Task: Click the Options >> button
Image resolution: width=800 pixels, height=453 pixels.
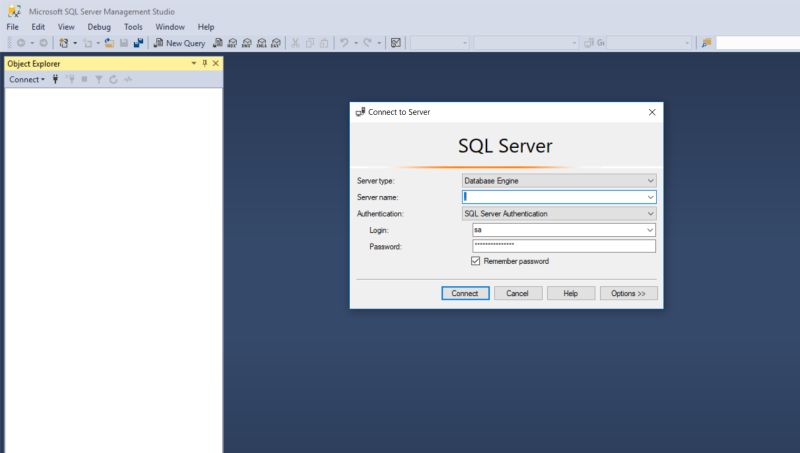Action: (x=629, y=293)
